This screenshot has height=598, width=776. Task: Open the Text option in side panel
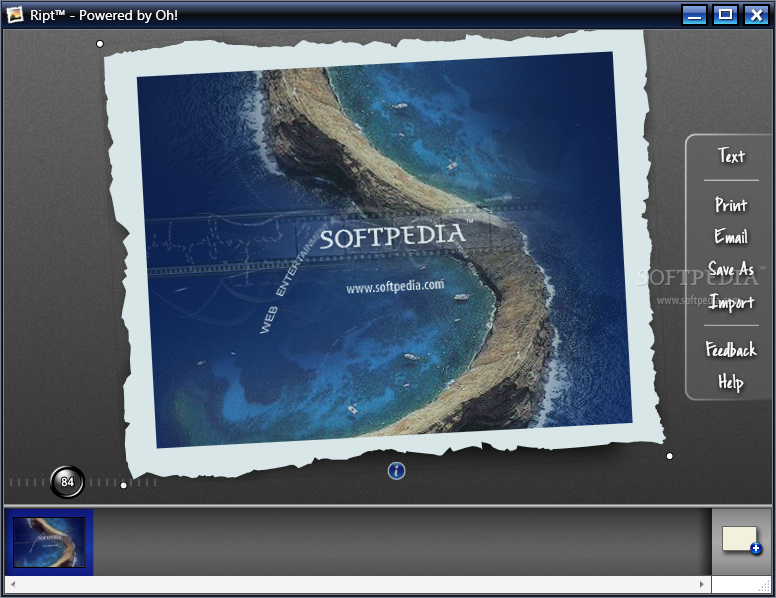[x=731, y=156]
